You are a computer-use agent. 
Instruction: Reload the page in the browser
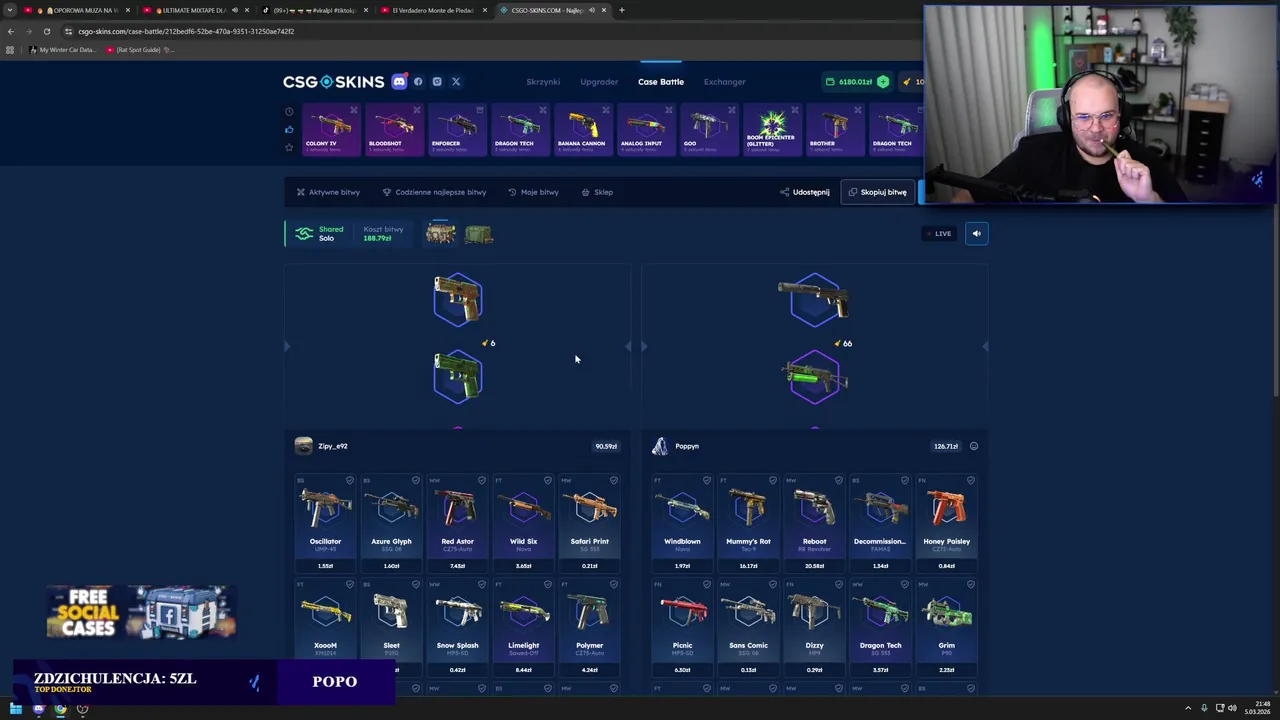tap(46, 31)
